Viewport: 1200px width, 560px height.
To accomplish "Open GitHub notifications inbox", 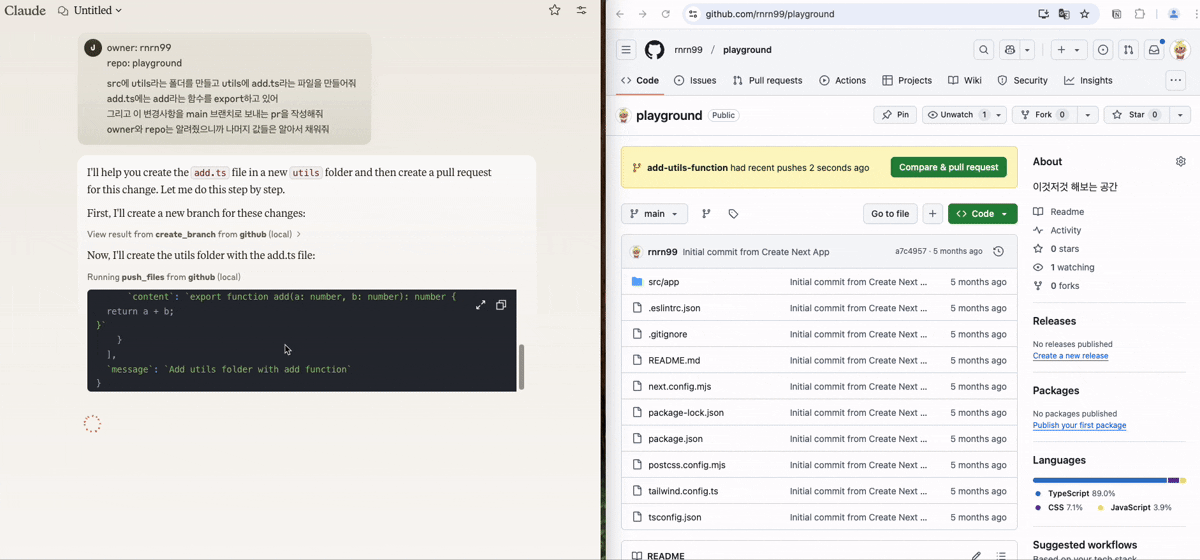I will point(1154,50).
